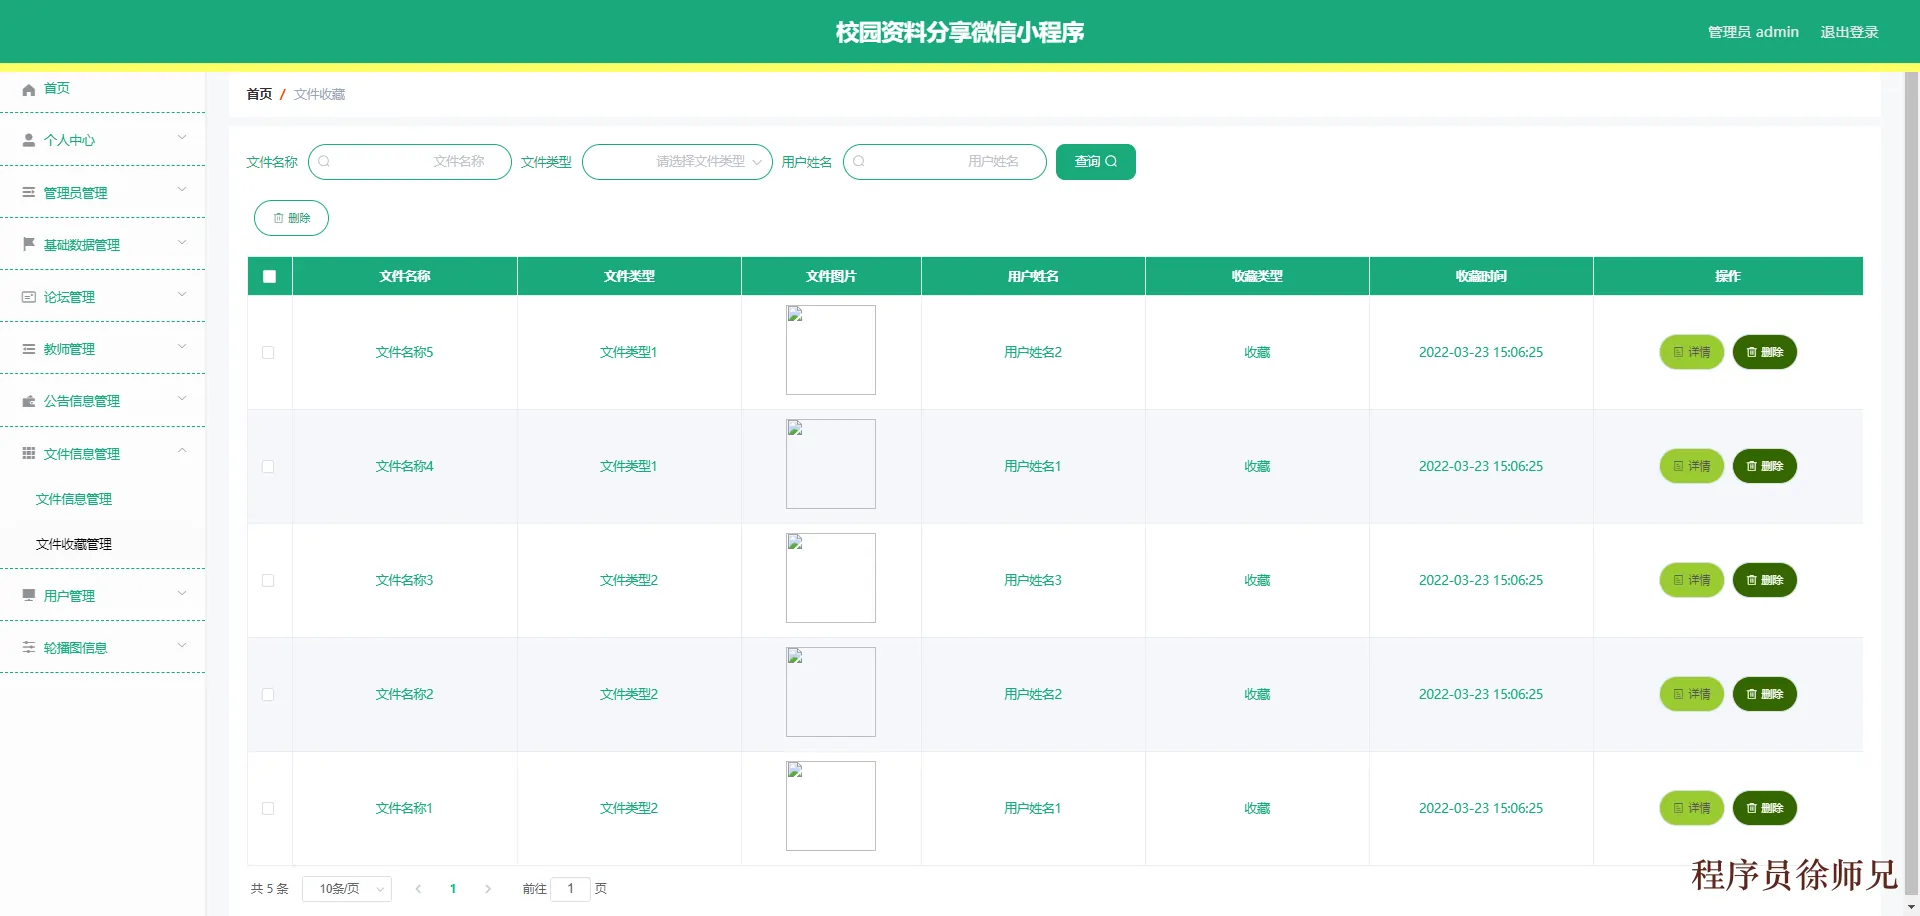Click the monitor icon for 用户管理
This screenshot has width=1920, height=916.
(x=29, y=596)
